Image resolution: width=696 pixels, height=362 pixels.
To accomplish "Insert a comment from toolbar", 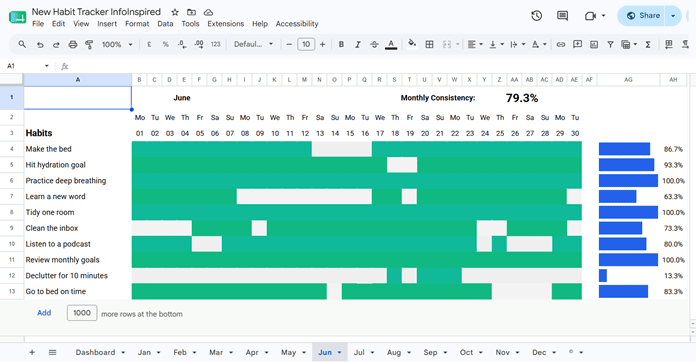I will [577, 44].
